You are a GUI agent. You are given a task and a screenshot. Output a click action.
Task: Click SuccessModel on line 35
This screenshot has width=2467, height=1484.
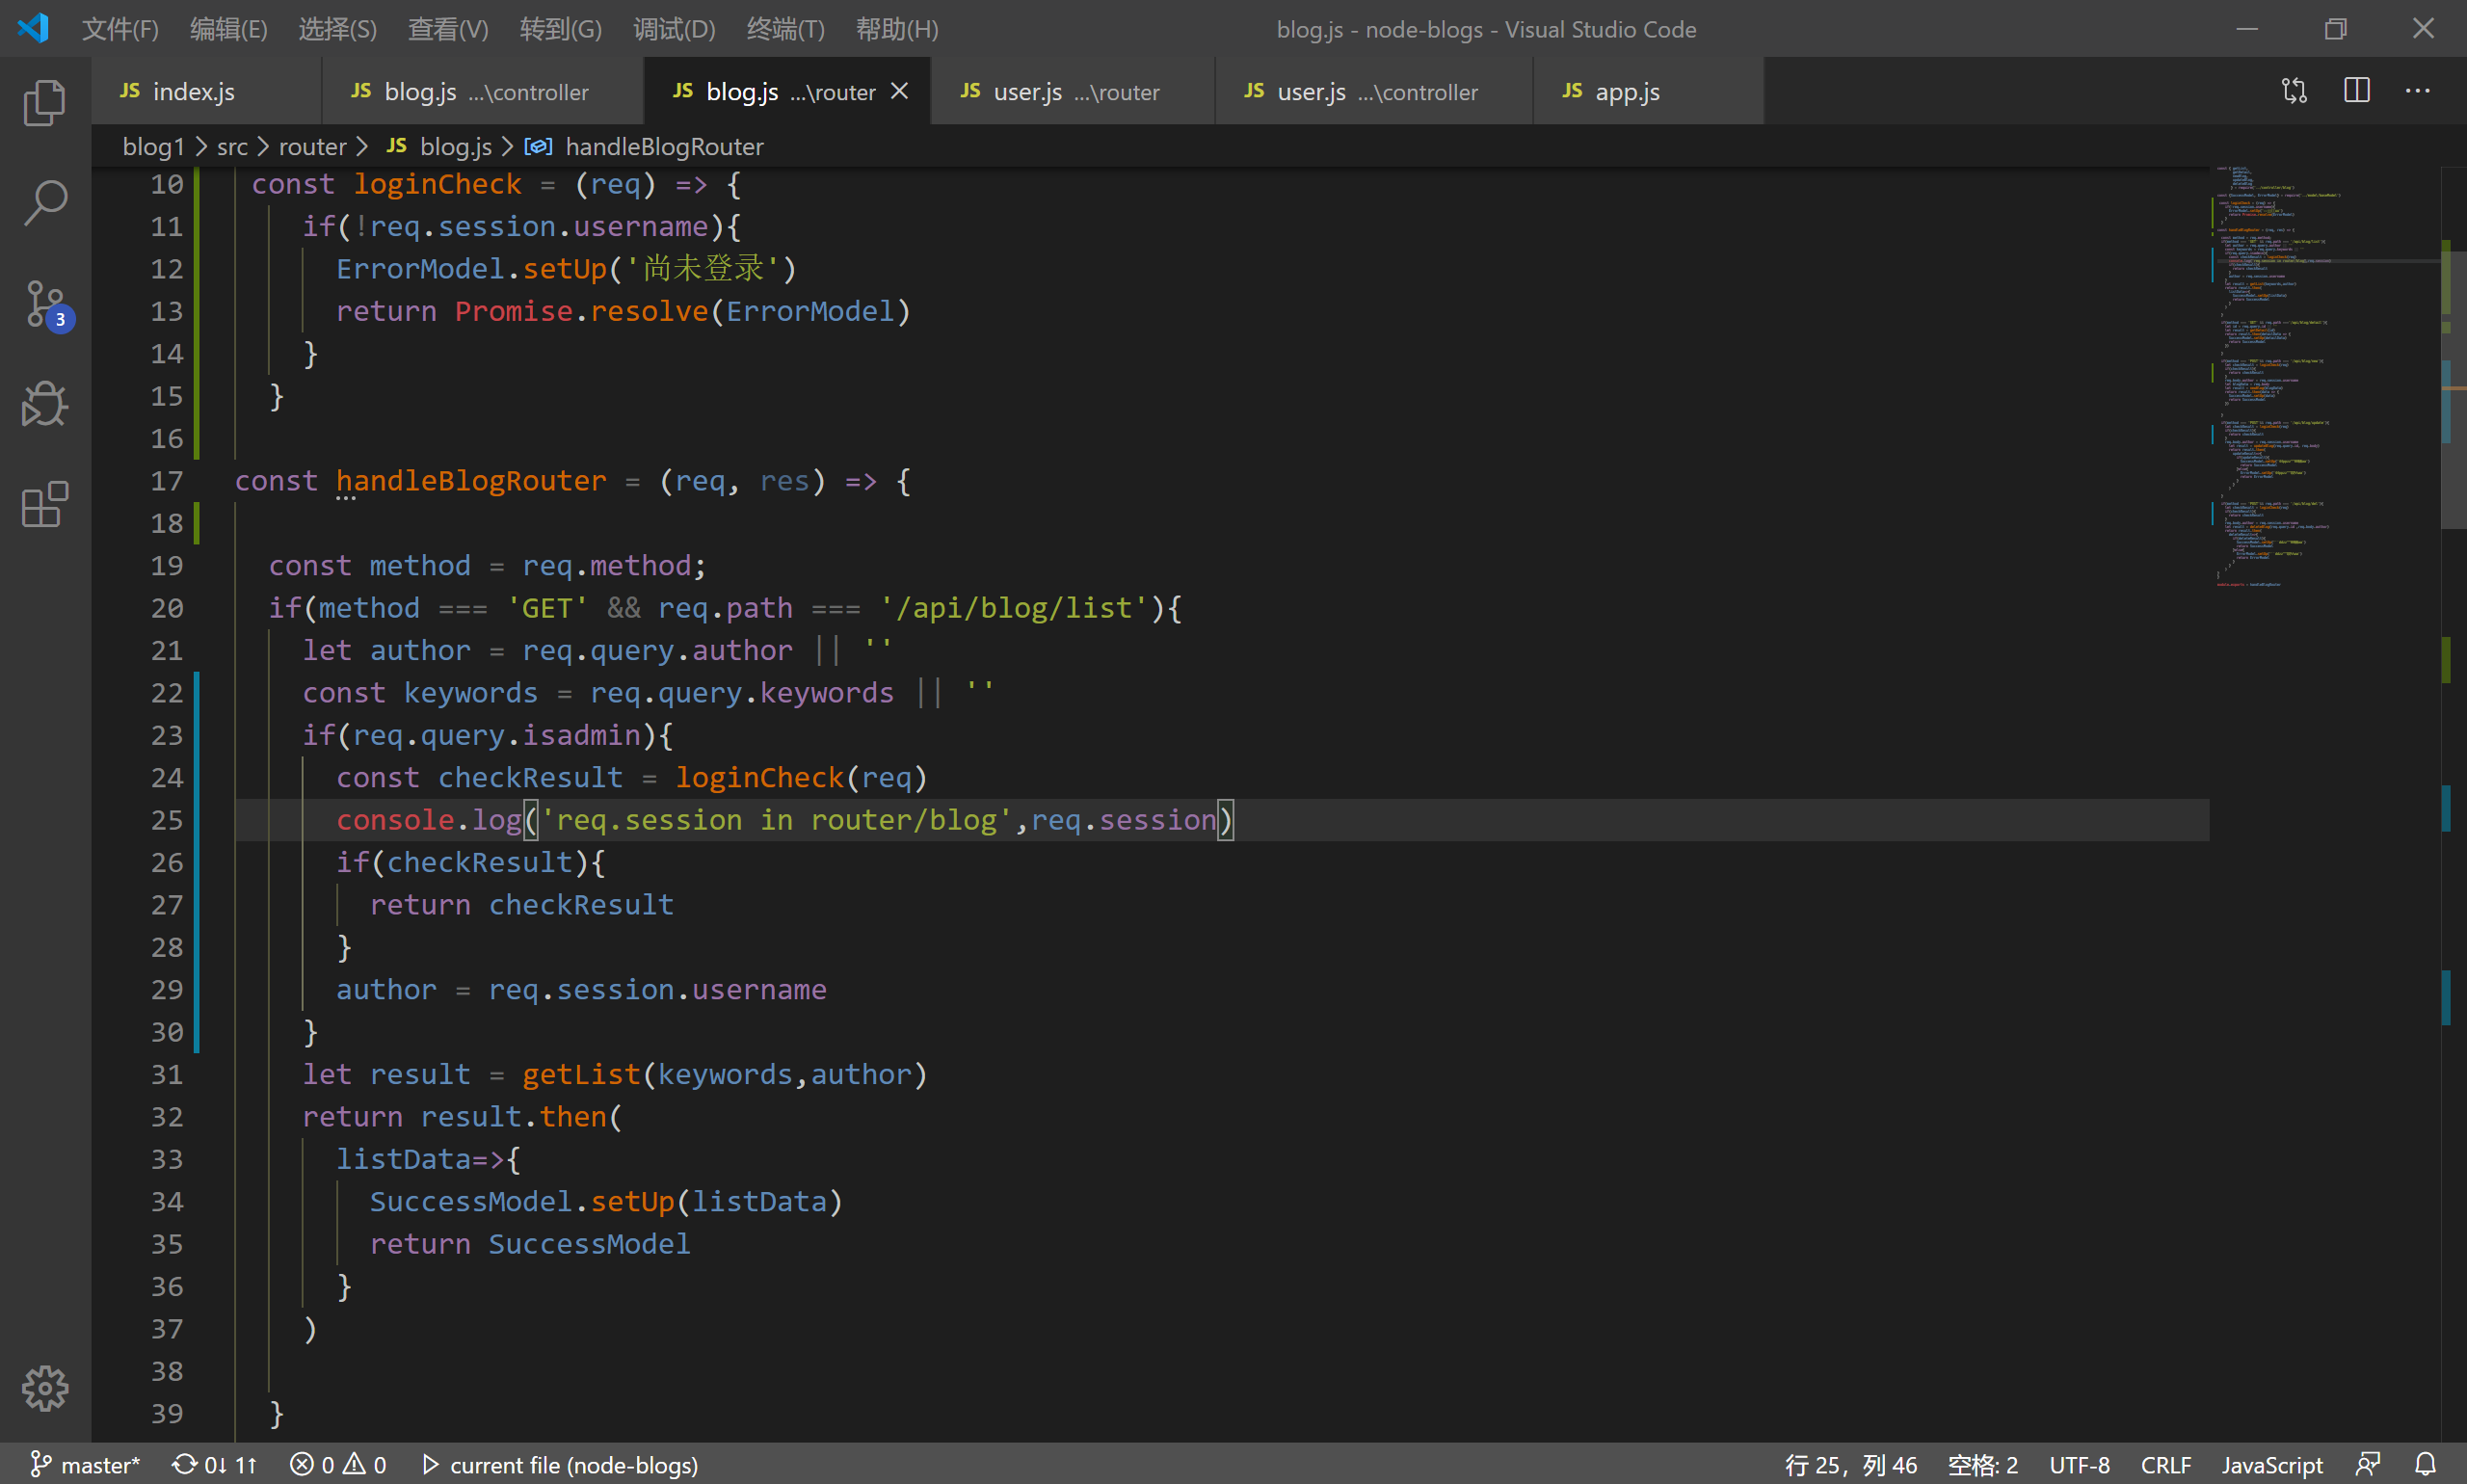pyautogui.click(x=589, y=1244)
